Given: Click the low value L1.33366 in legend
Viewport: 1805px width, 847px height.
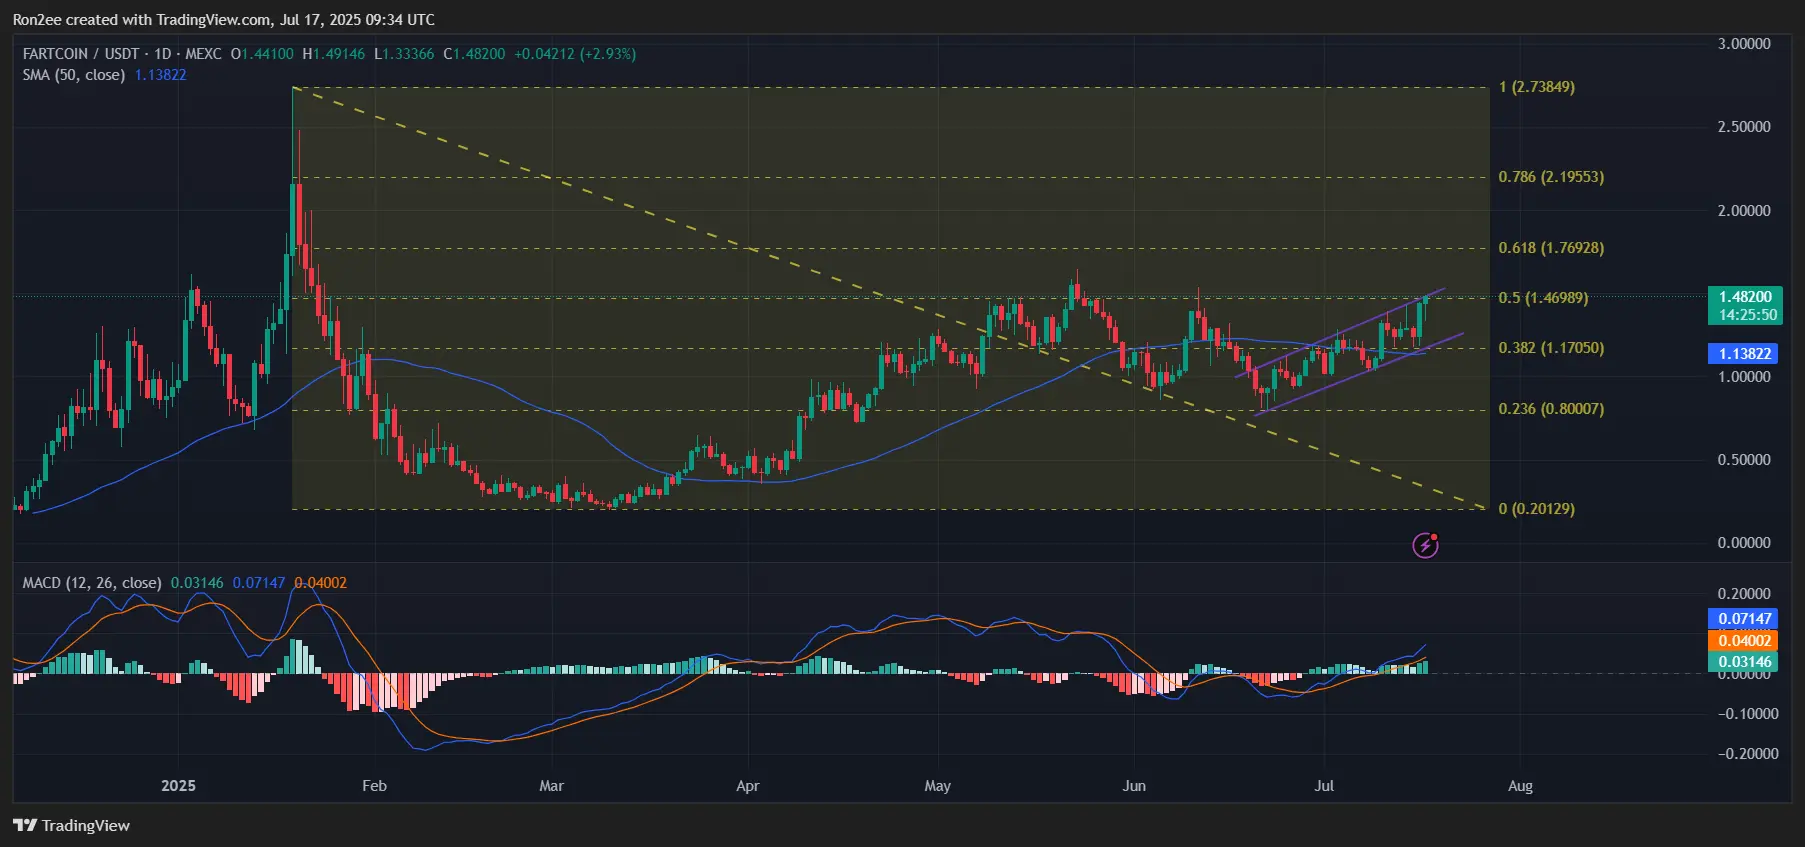Looking at the screenshot, I should 404,54.
